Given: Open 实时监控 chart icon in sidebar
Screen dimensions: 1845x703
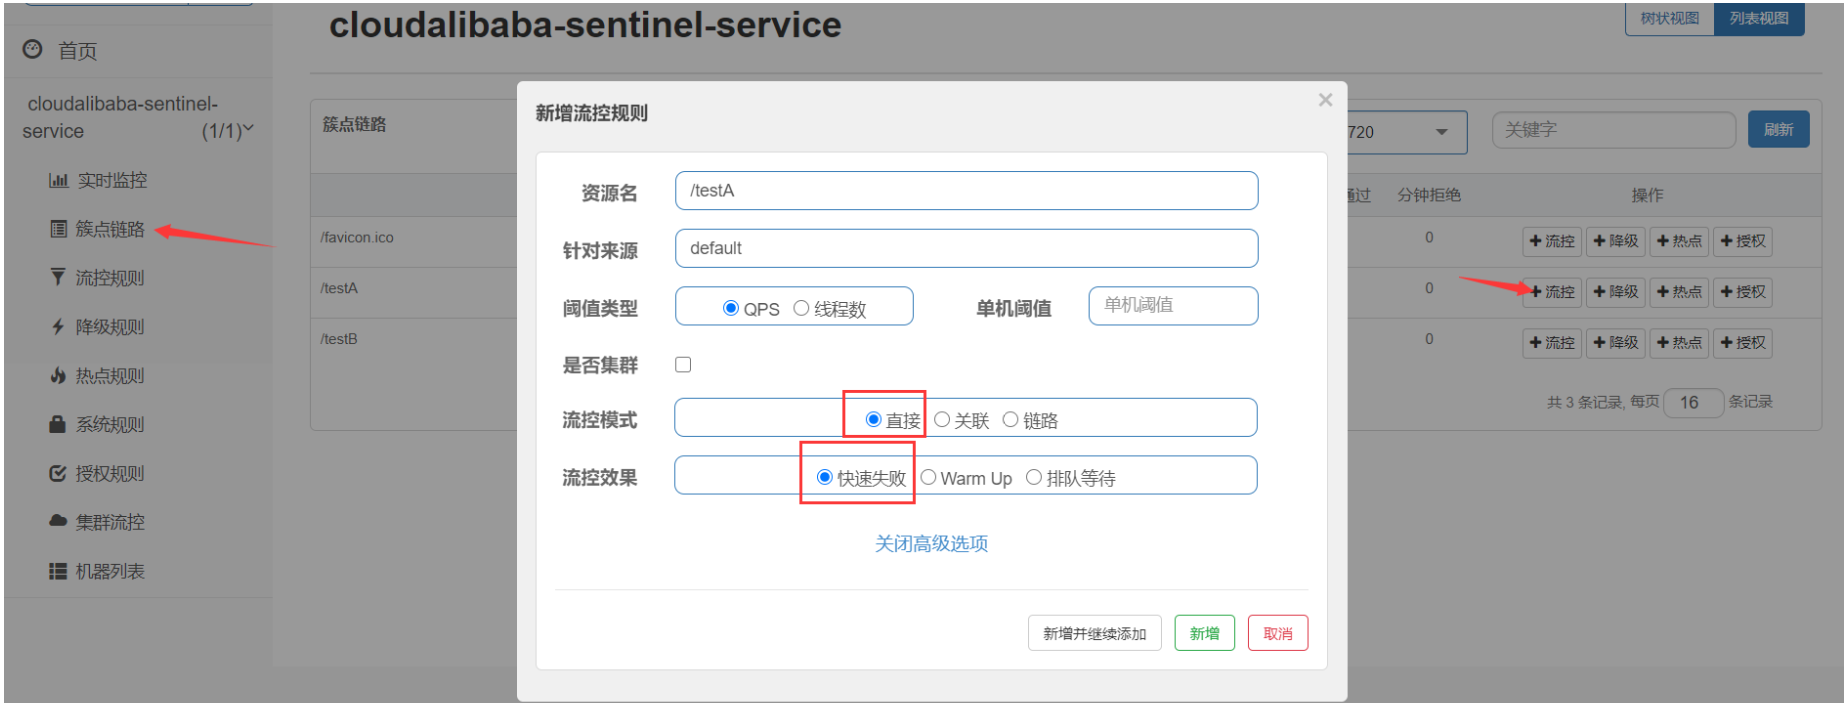Looking at the screenshot, I should (58, 180).
